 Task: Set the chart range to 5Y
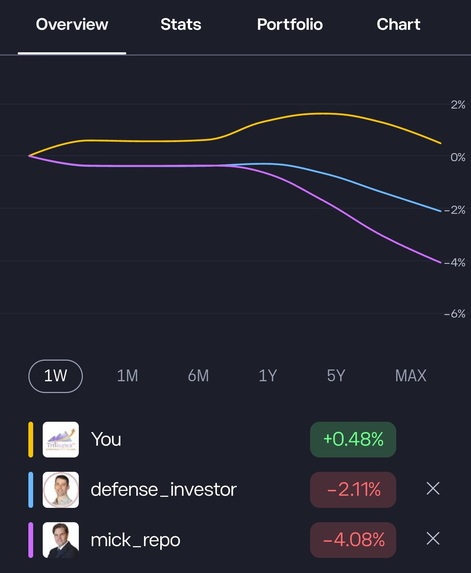336,376
